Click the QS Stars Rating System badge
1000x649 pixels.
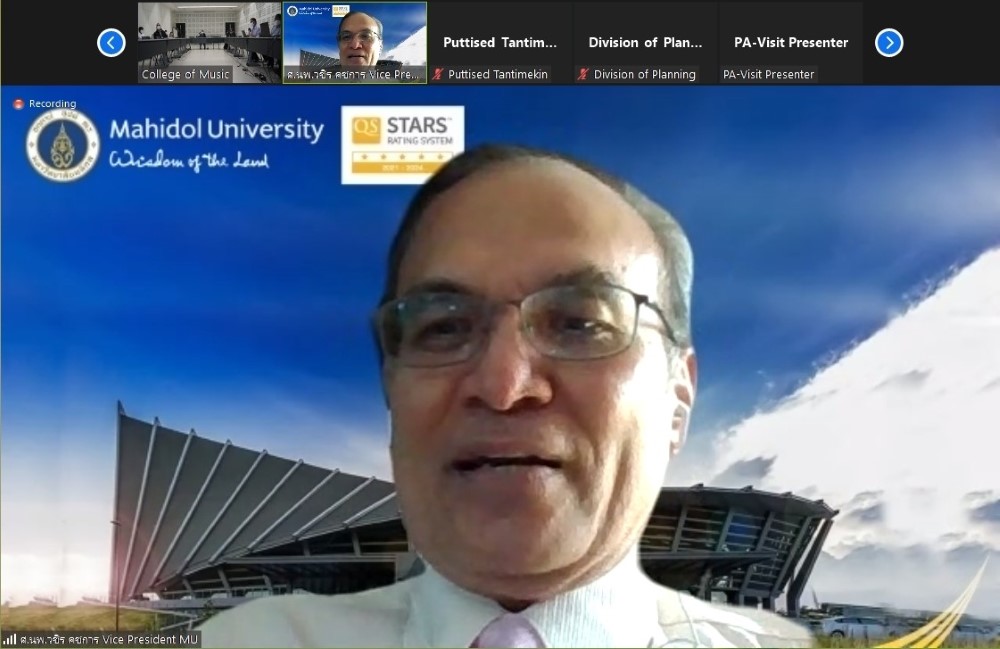coord(402,145)
